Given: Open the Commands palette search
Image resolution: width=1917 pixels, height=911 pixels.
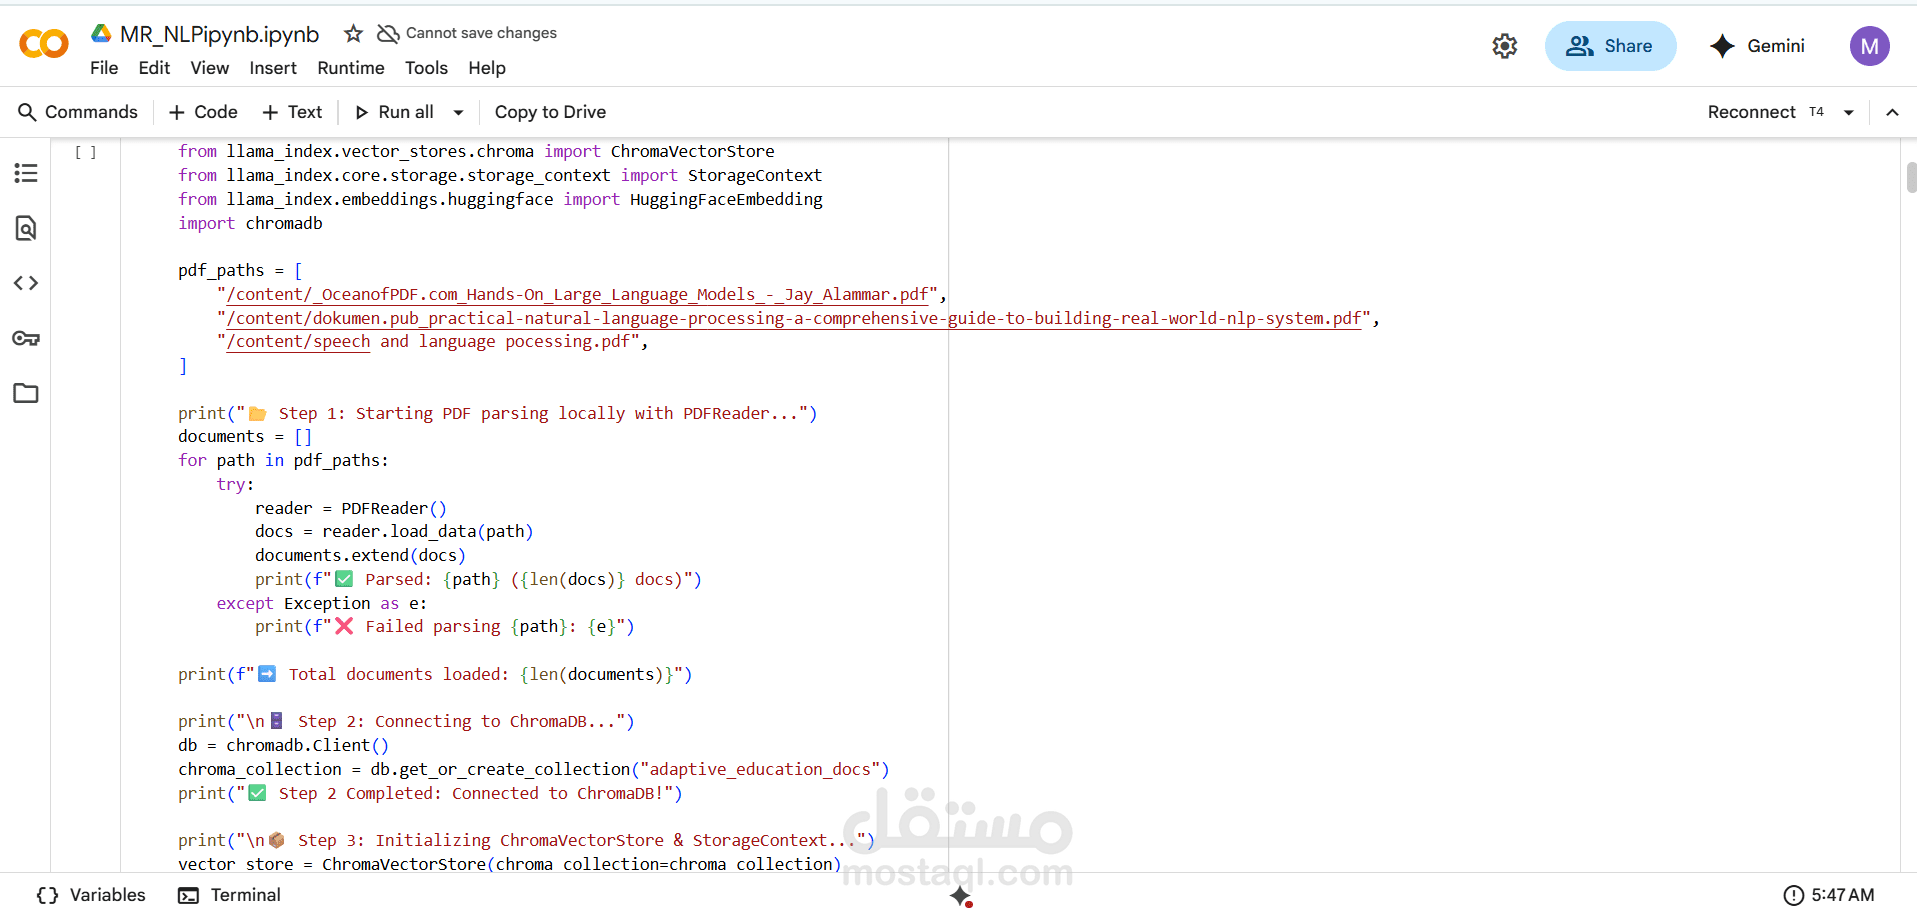Looking at the screenshot, I should [x=78, y=112].
